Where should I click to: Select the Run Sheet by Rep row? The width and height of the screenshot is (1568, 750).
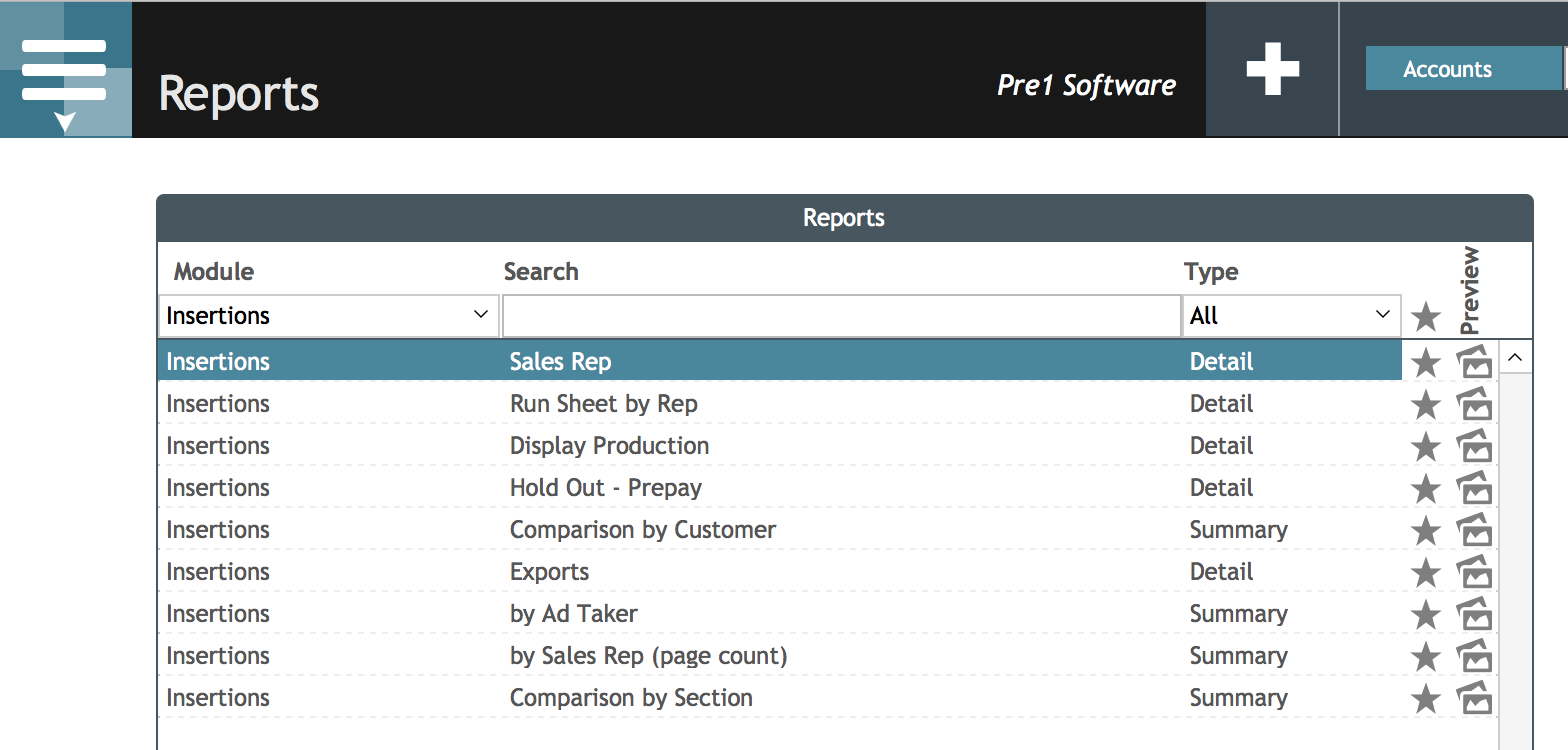pyautogui.click(x=779, y=404)
